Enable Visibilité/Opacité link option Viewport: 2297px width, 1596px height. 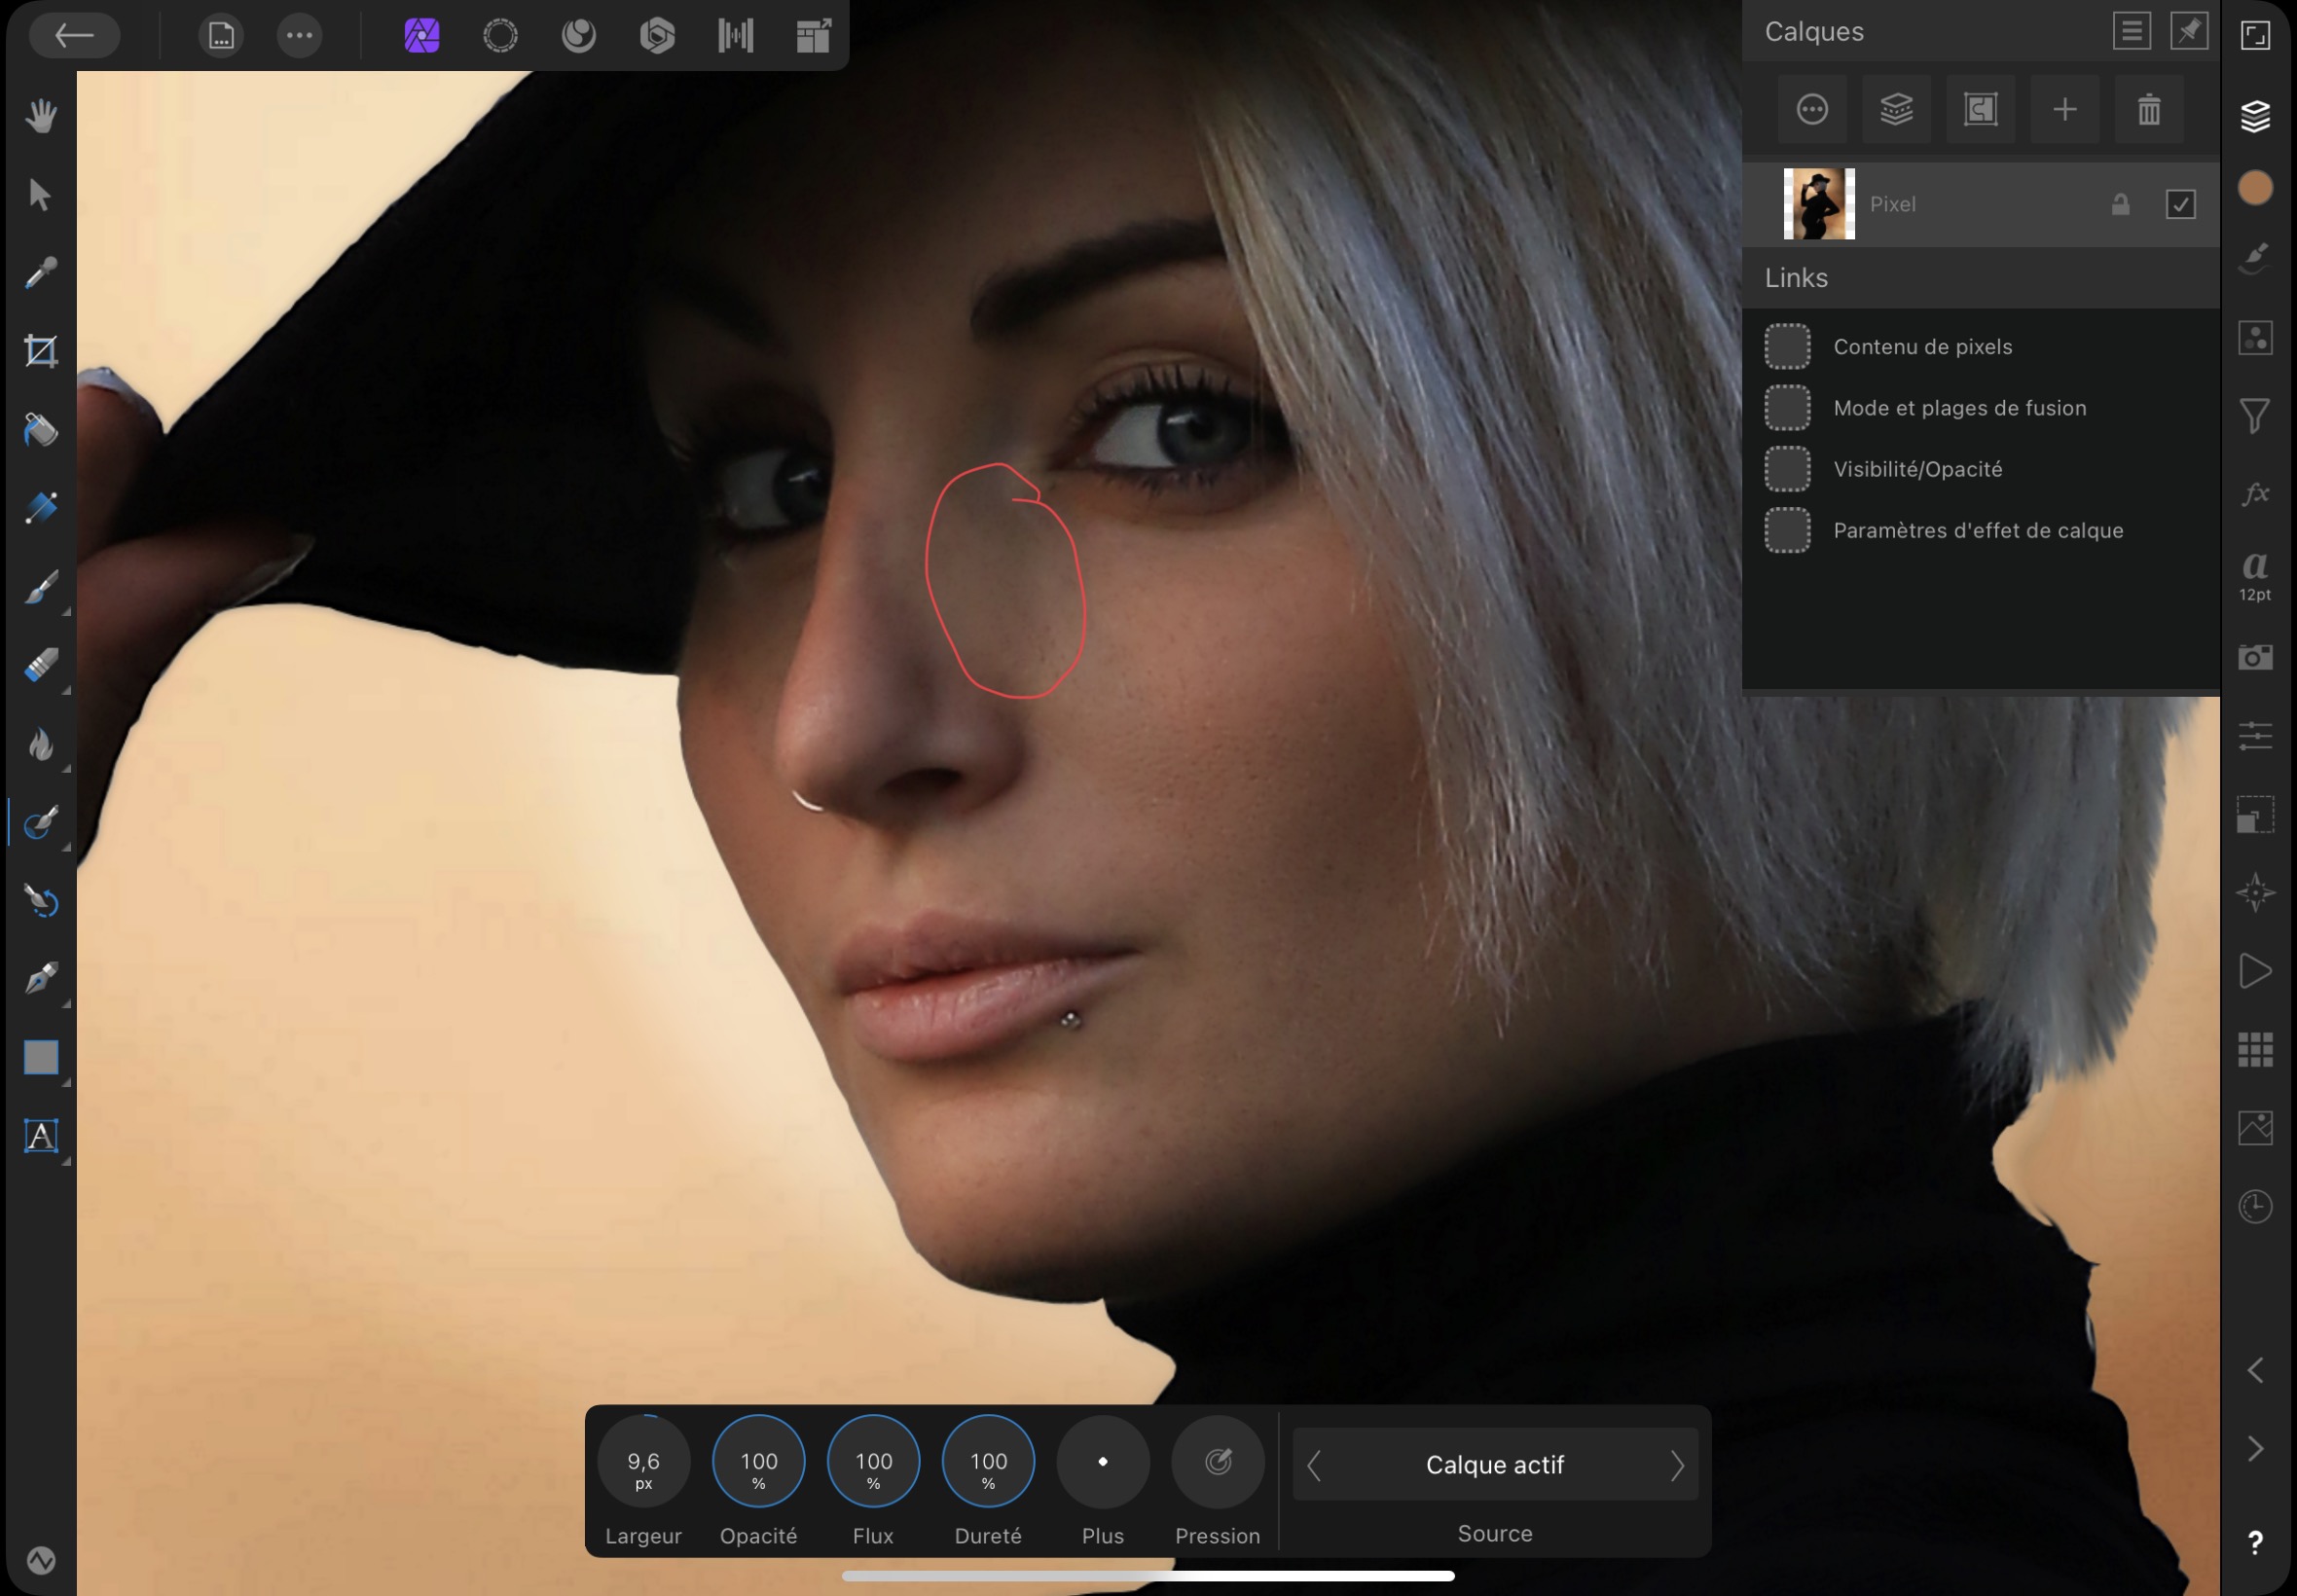pyautogui.click(x=1787, y=469)
